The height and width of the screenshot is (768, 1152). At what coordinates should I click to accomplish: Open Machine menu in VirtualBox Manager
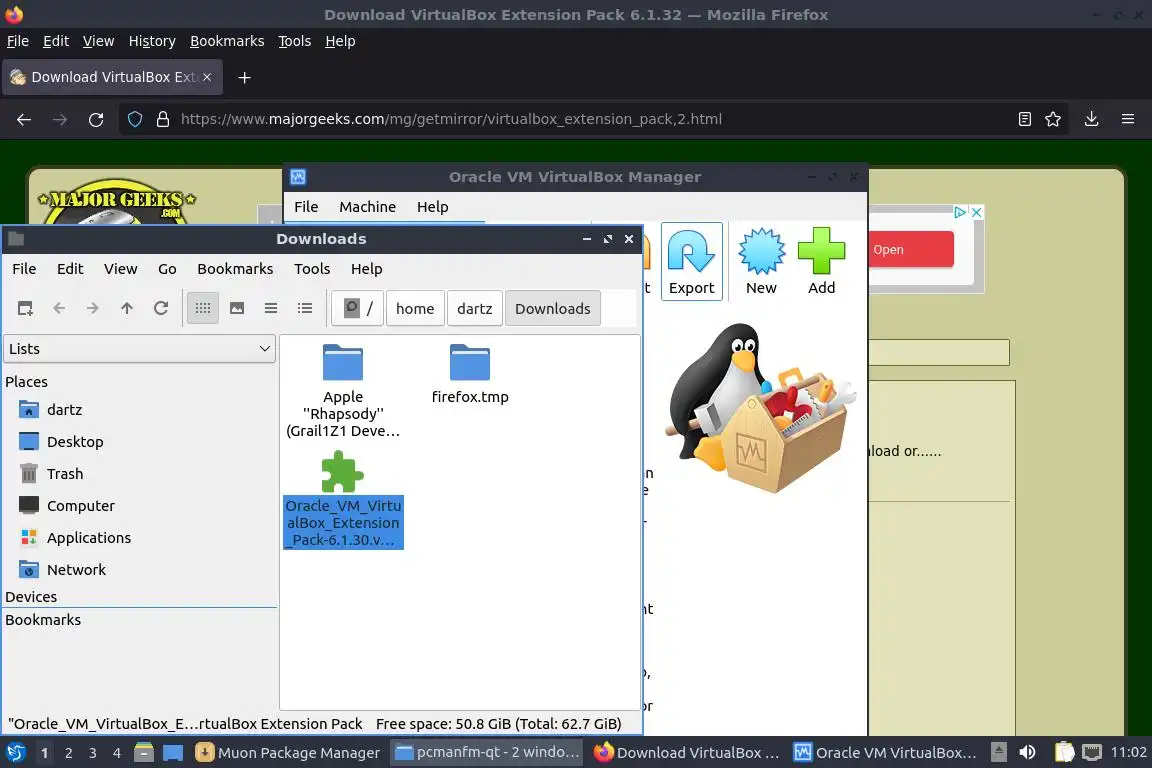[x=367, y=207]
